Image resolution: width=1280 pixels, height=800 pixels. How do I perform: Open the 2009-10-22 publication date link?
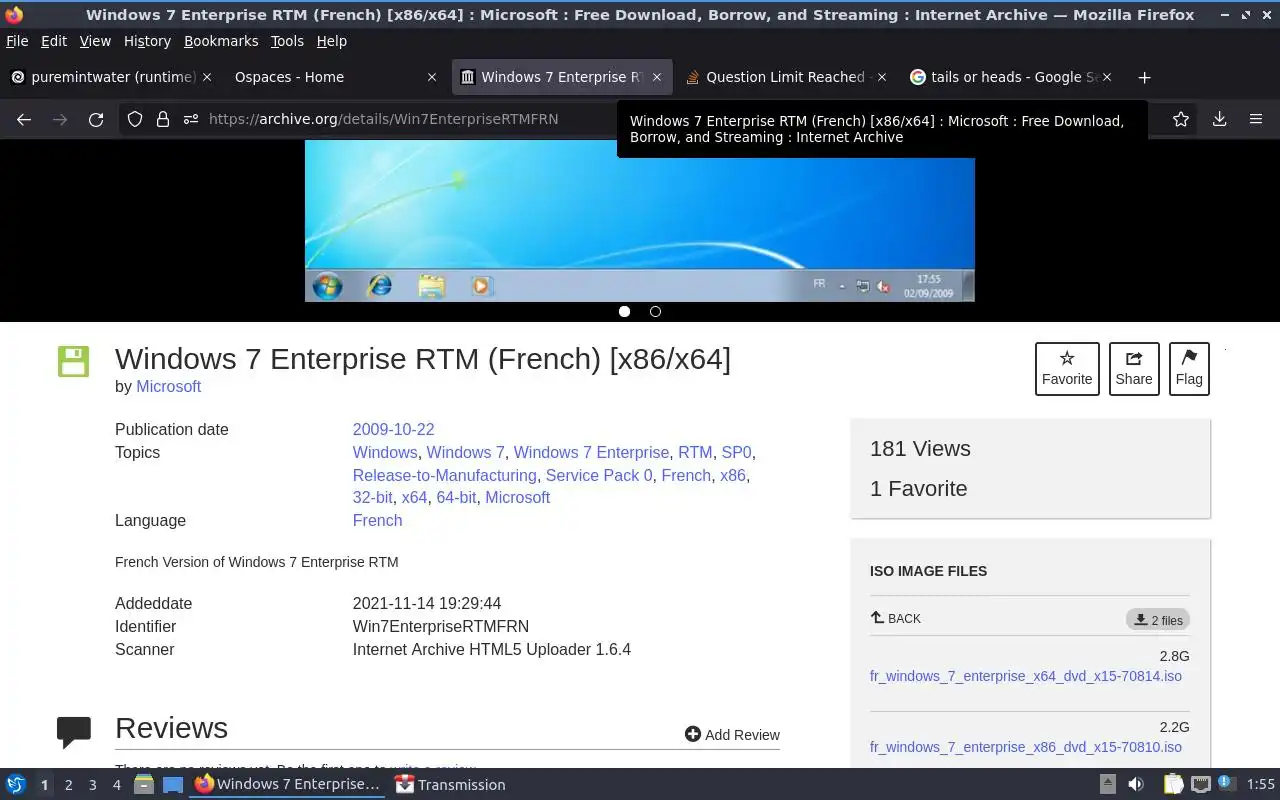tap(393, 429)
